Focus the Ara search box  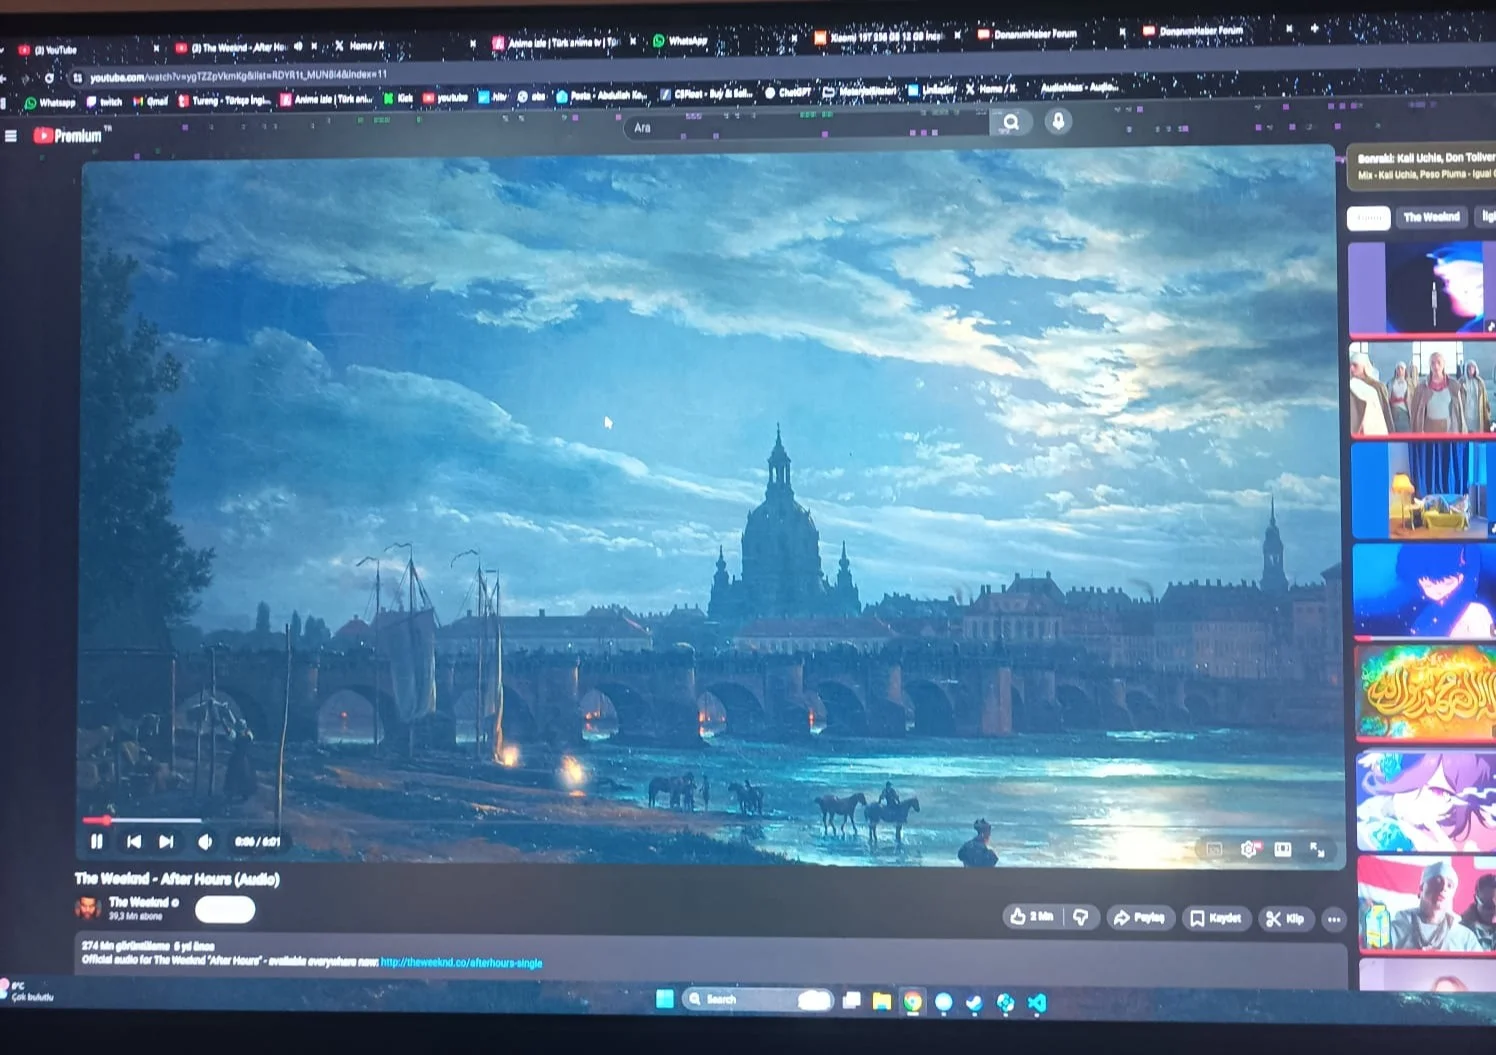tap(806, 126)
